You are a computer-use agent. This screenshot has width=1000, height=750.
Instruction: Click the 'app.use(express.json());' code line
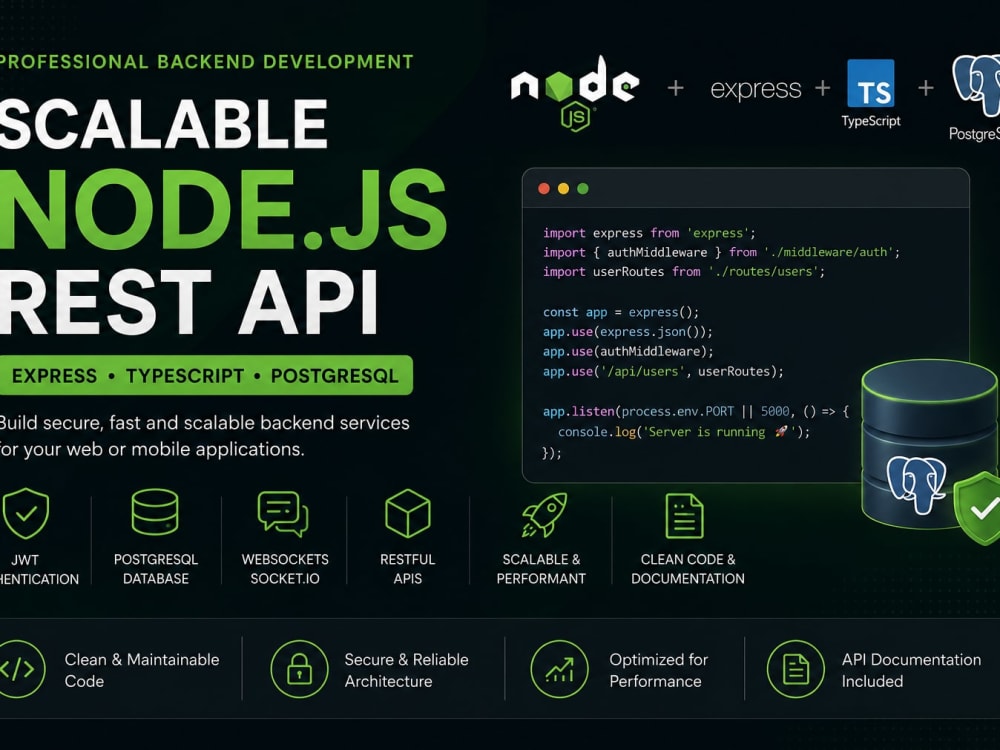coord(628,332)
